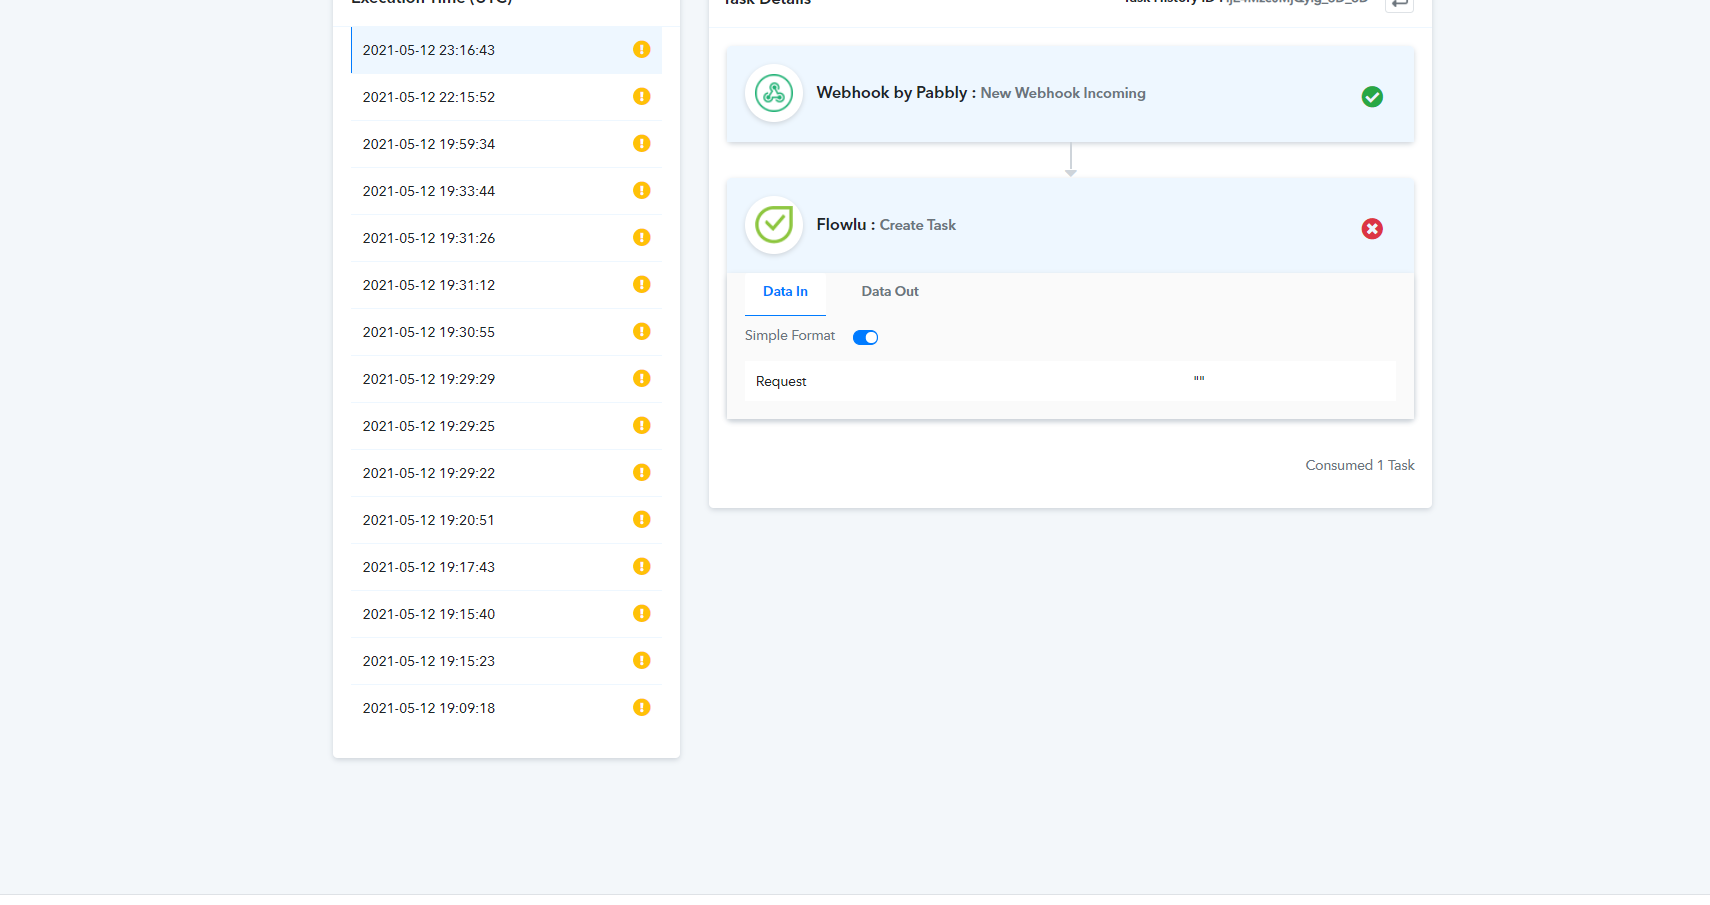1710x905 pixels.
Task: Switch to the Data In tab
Action: [785, 292]
